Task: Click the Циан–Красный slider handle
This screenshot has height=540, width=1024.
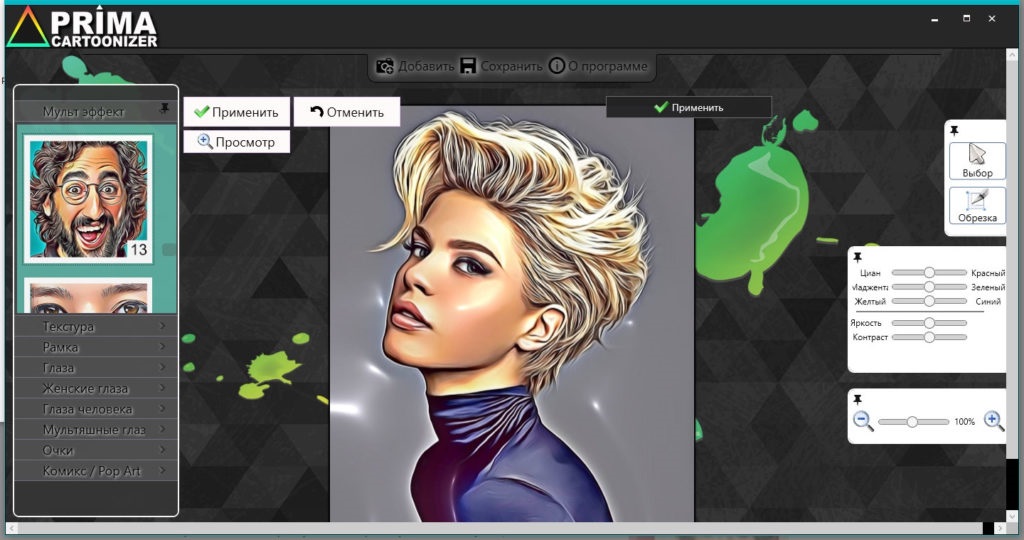Action: point(929,272)
